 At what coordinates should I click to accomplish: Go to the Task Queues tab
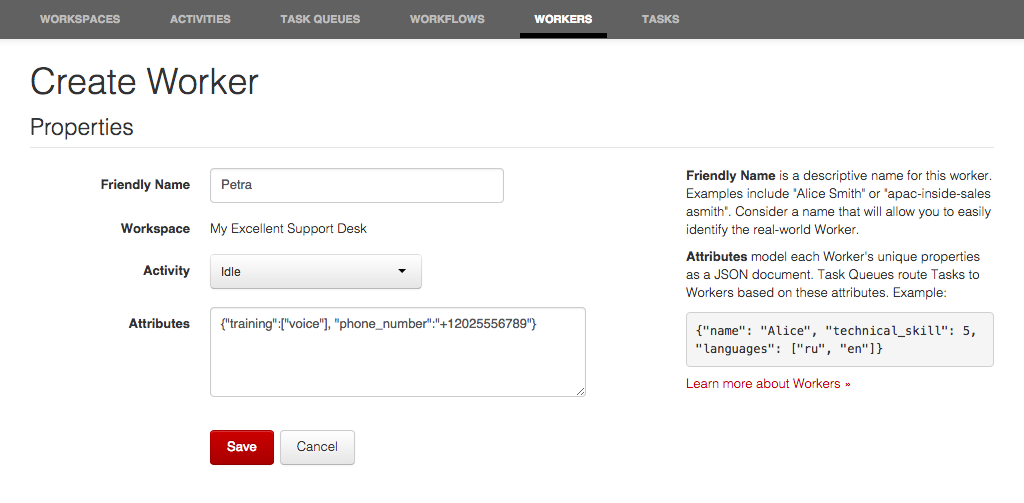click(320, 19)
